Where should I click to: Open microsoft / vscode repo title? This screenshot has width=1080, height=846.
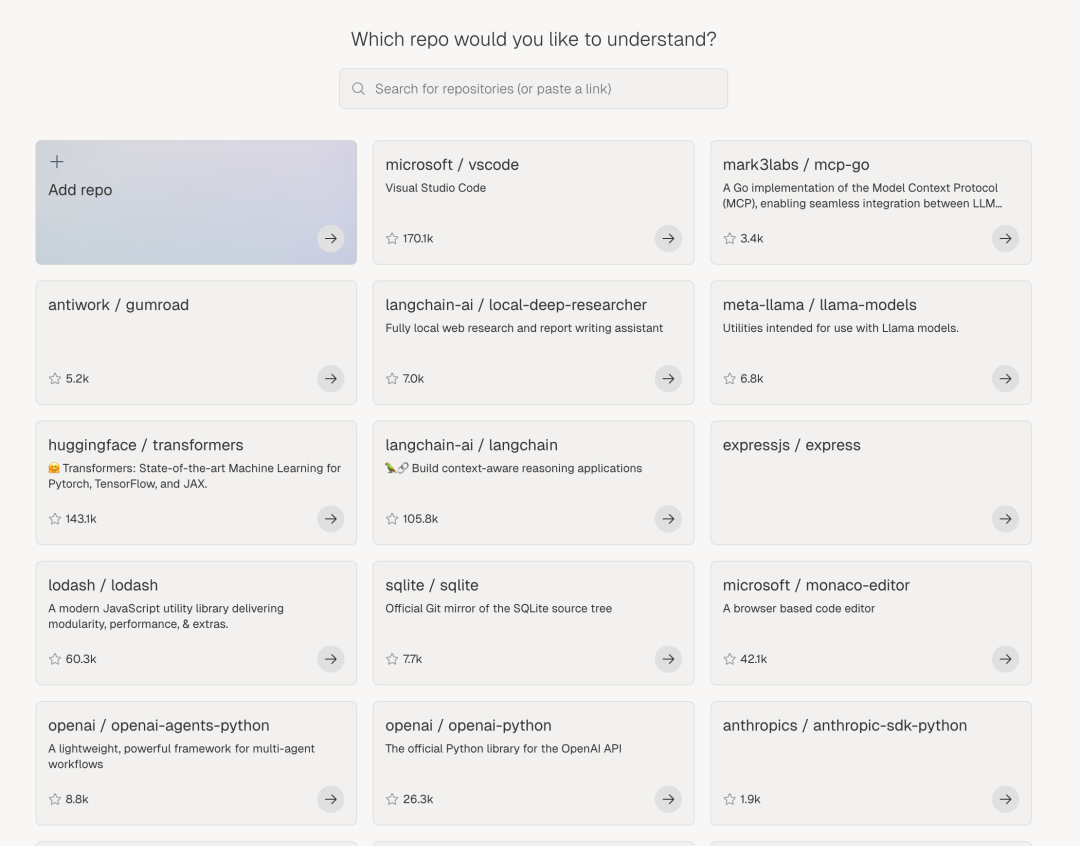[452, 165]
